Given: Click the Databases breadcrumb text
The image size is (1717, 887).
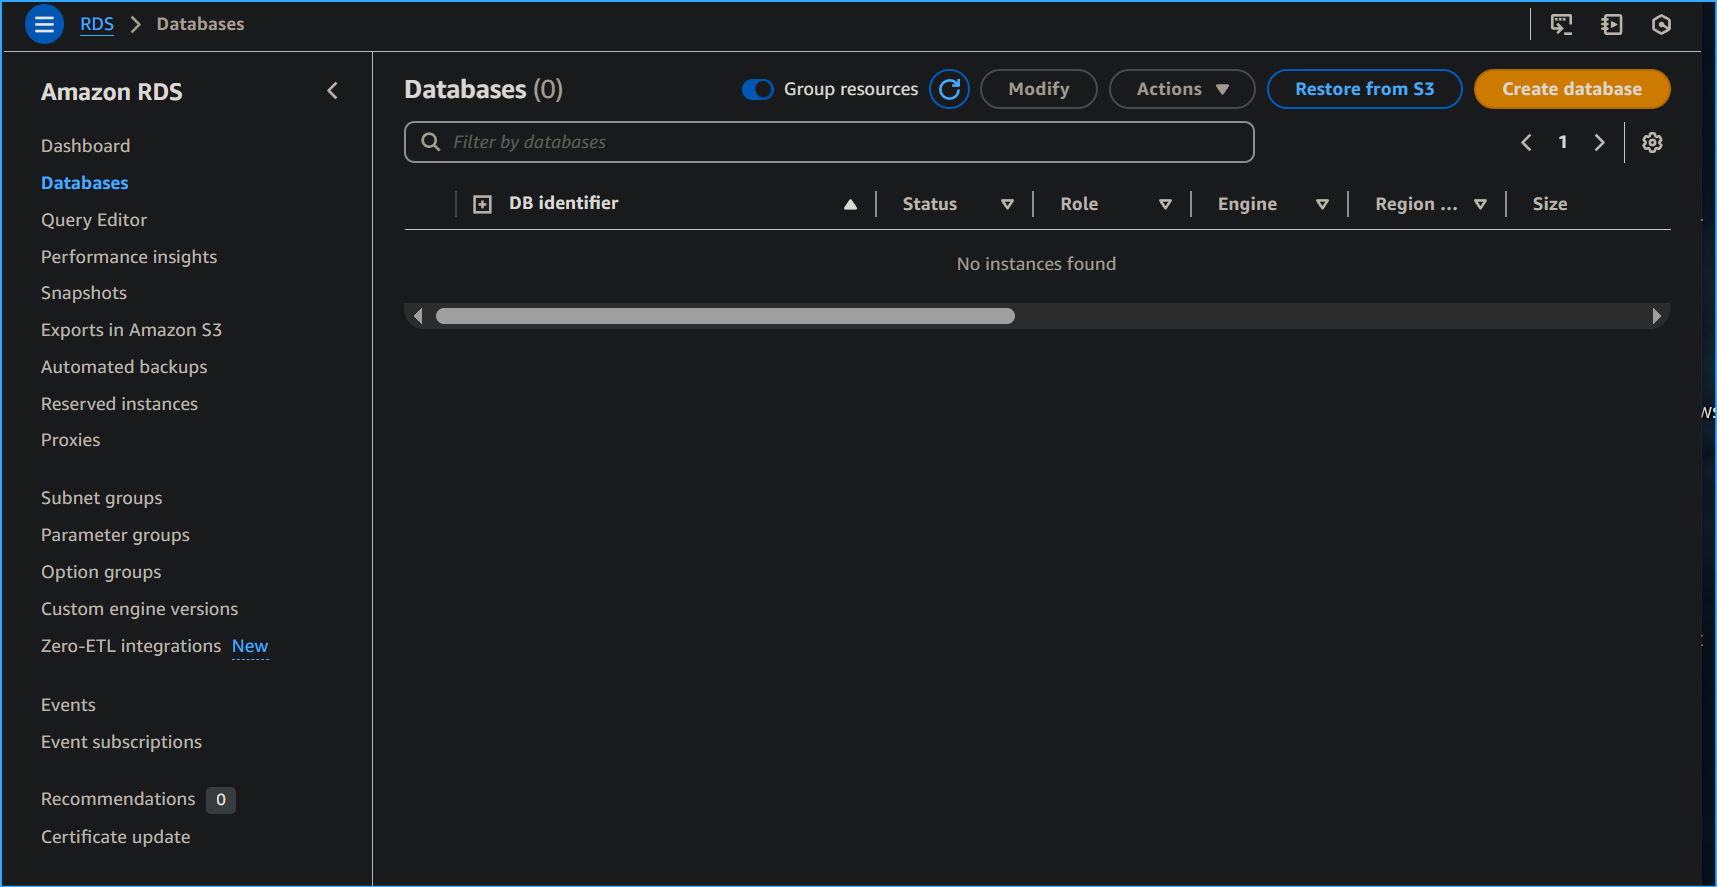Looking at the screenshot, I should tap(200, 24).
